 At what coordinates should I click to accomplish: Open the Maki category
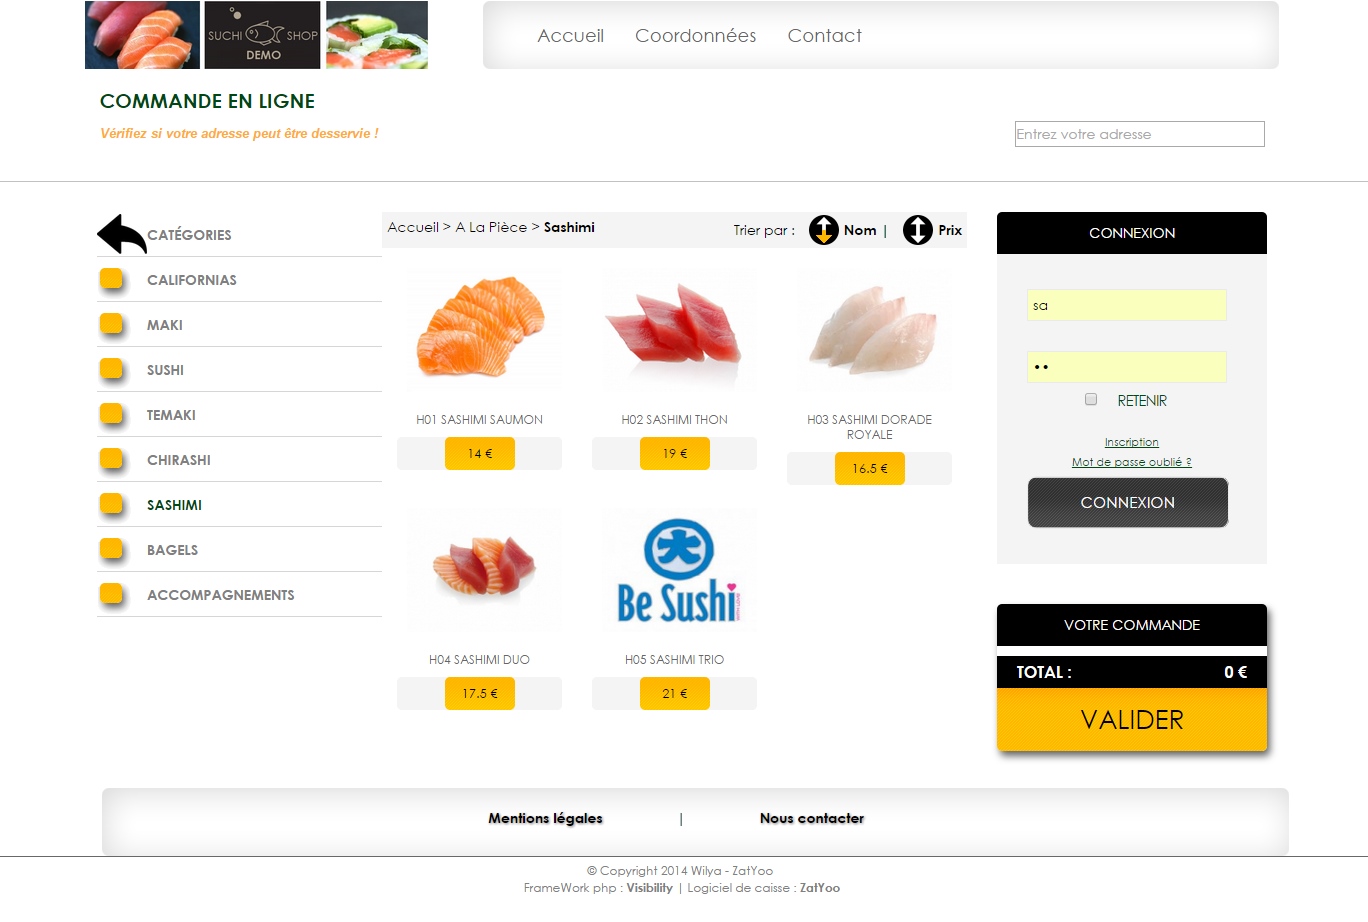165,325
